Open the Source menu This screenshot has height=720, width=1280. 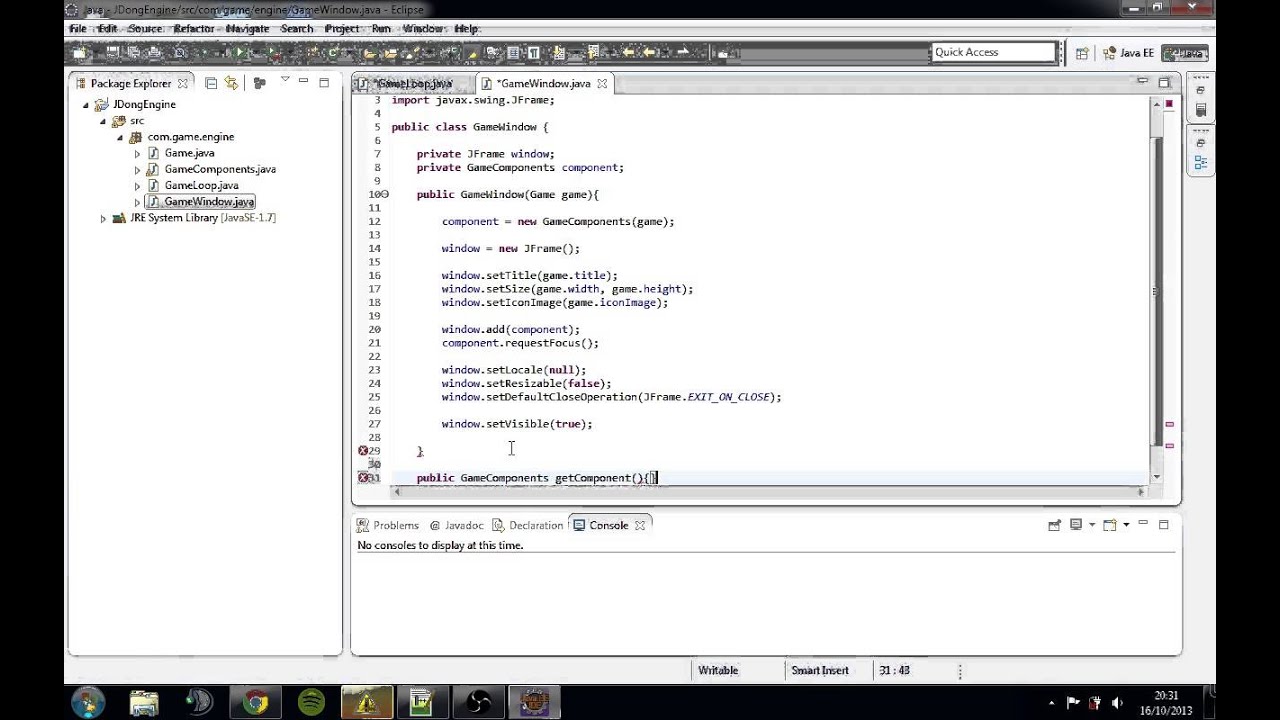pyautogui.click(x=145, y=28)
